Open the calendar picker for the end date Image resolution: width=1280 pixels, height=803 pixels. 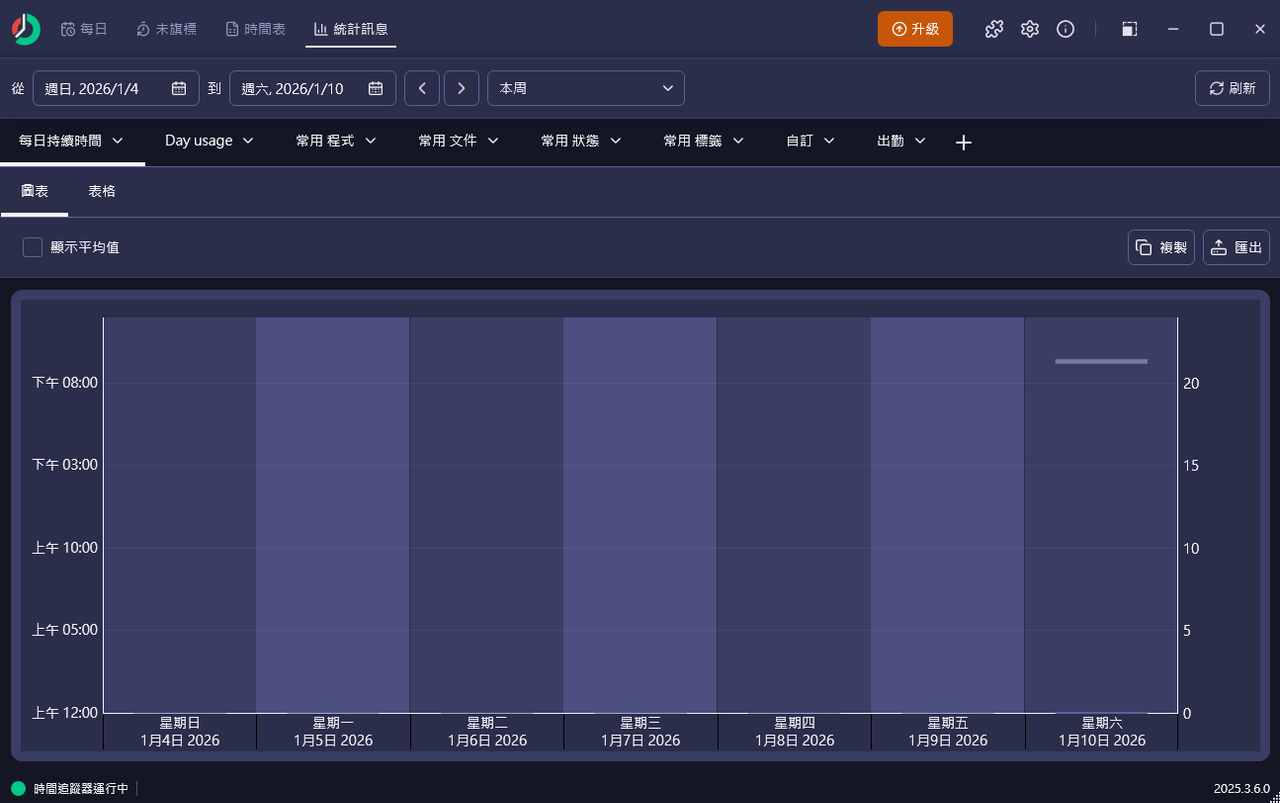[376, 88]
